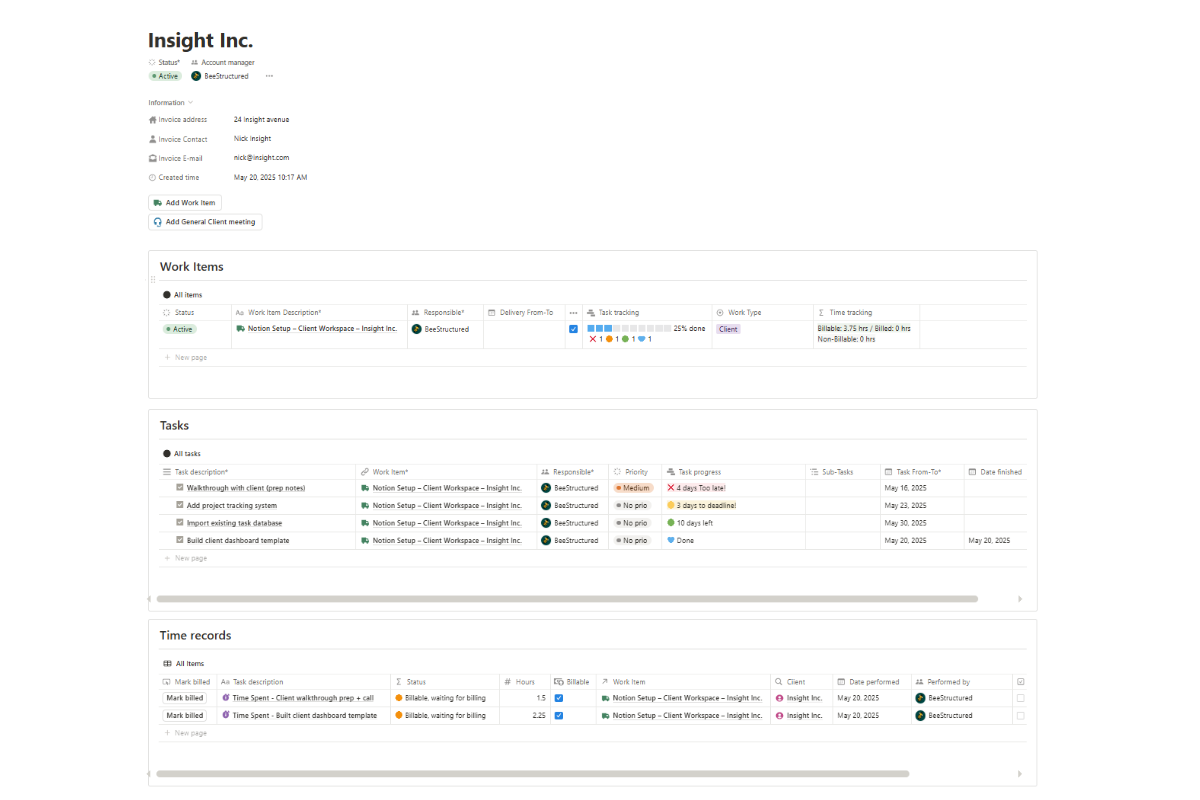Click the Work Item Description column header
1200x800 pixels.
tap(319, 313)
